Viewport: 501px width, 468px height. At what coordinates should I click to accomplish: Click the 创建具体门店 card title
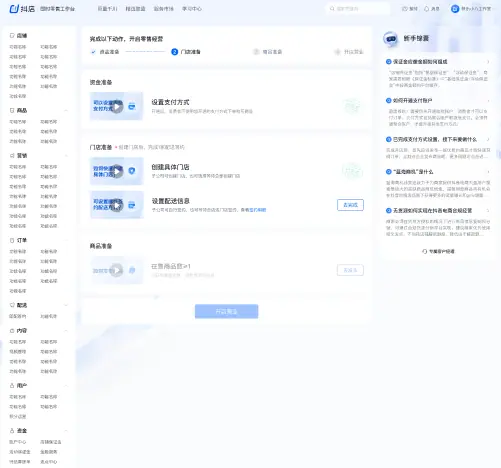click(x=170, y=167)
